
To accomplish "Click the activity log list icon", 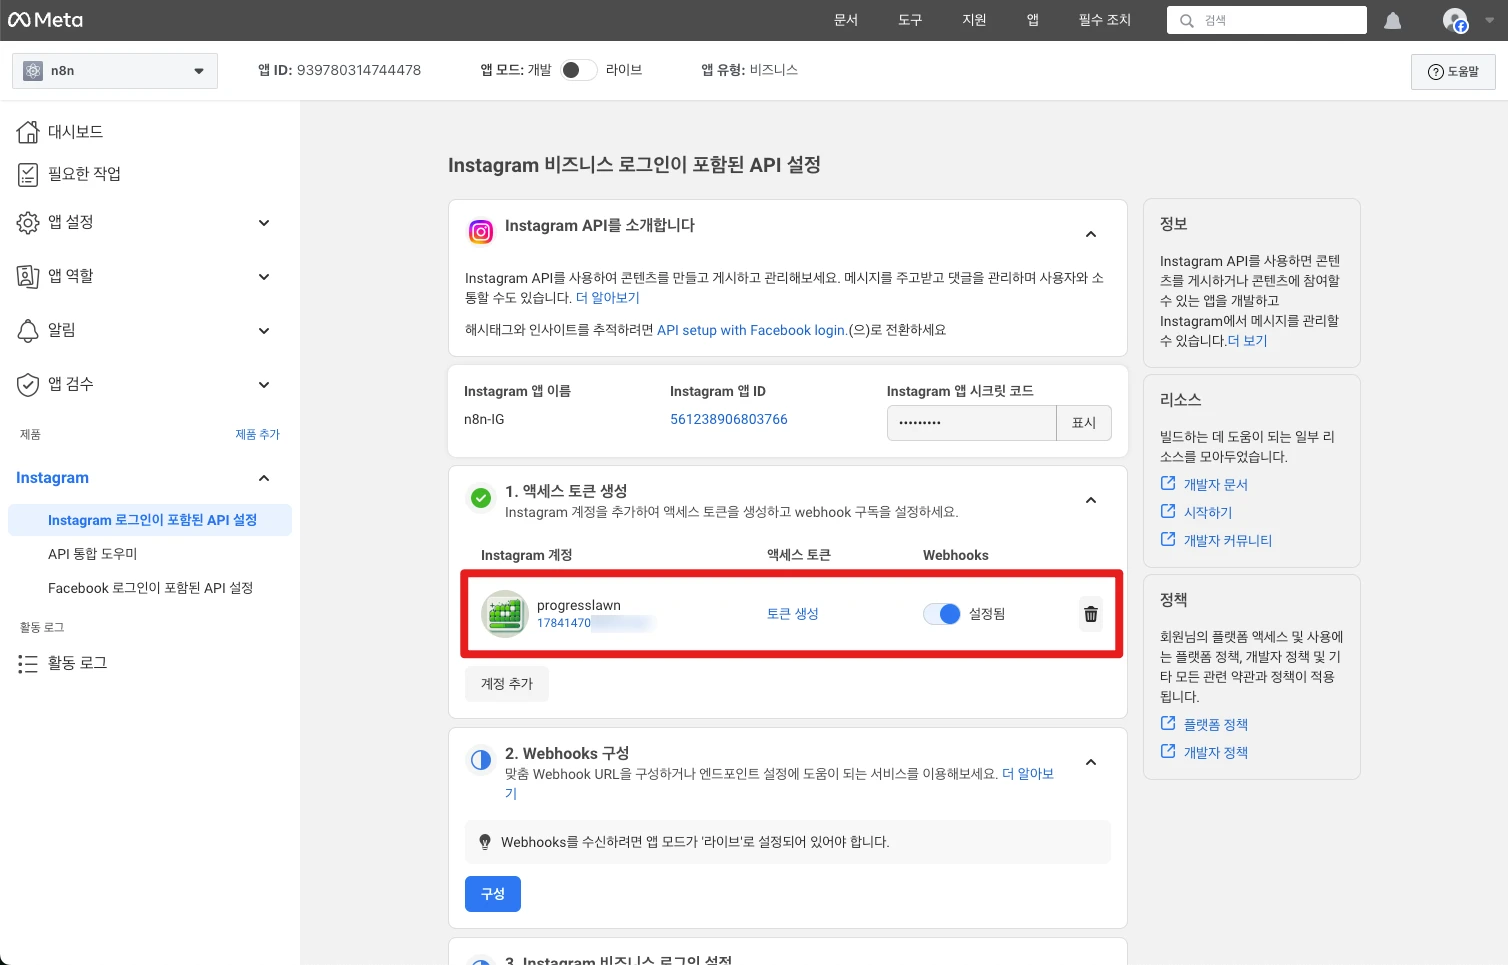I will point(28,664).
